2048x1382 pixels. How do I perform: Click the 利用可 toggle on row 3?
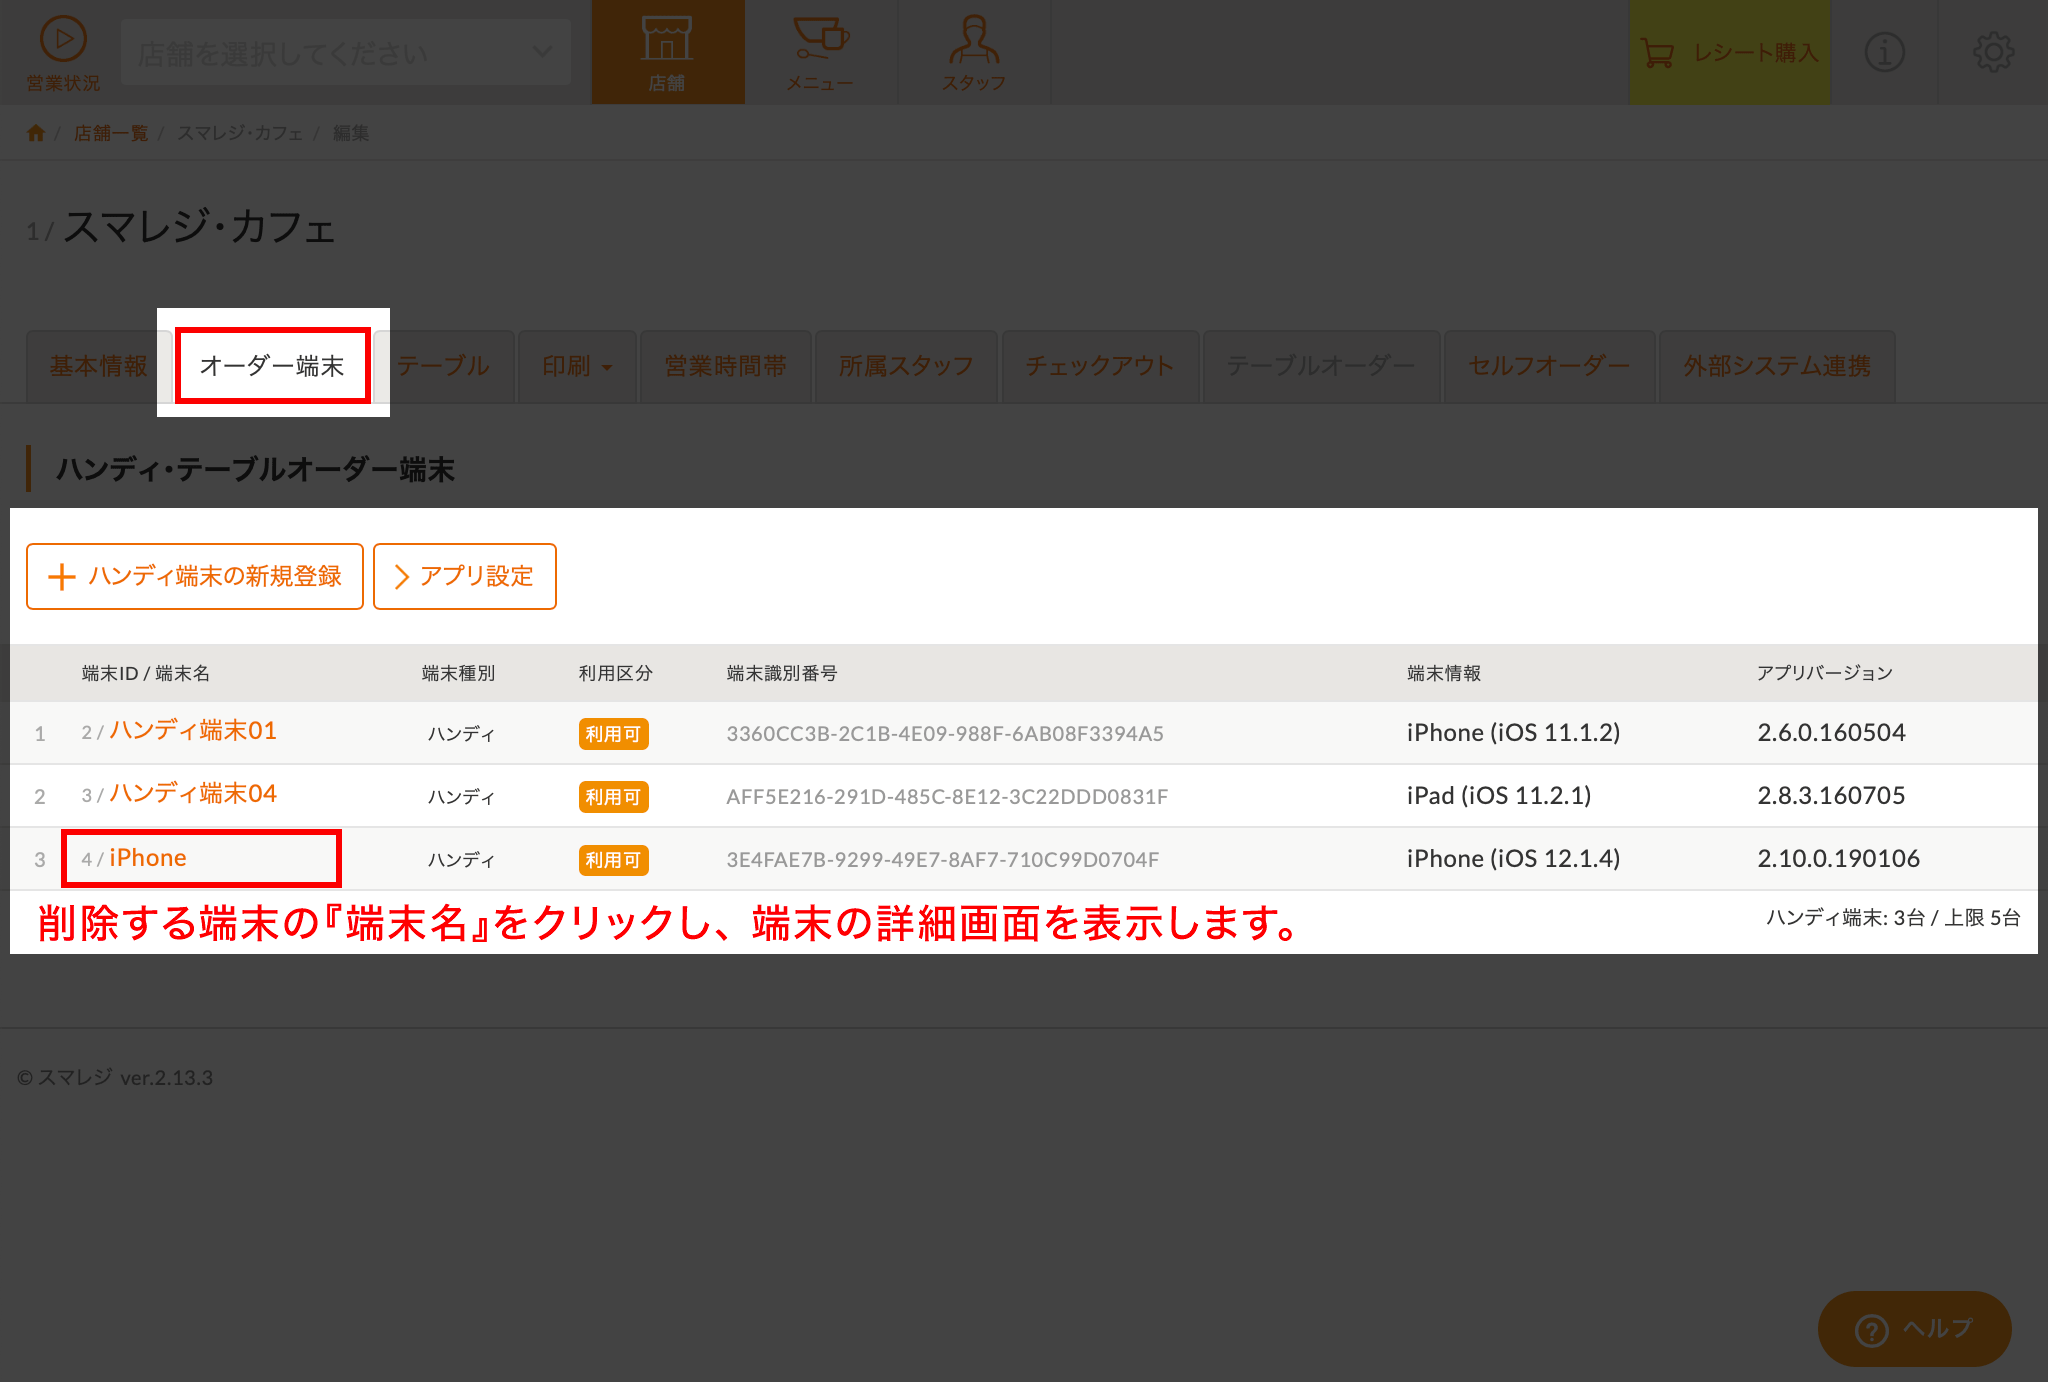[614, 858]
